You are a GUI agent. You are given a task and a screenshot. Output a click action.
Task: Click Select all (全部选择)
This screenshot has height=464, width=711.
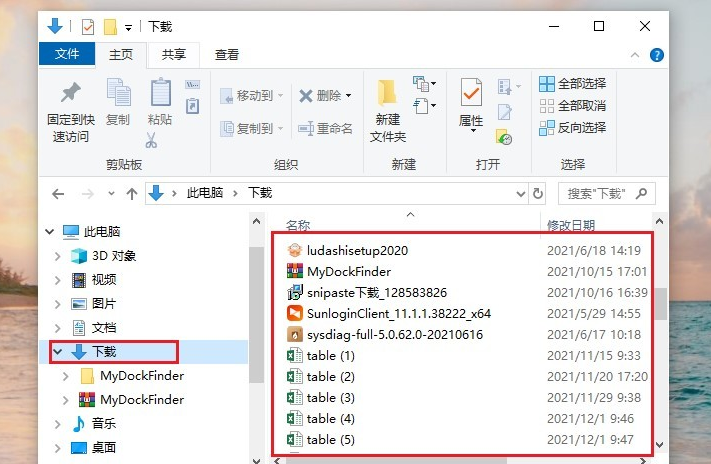tap(573, 83)
